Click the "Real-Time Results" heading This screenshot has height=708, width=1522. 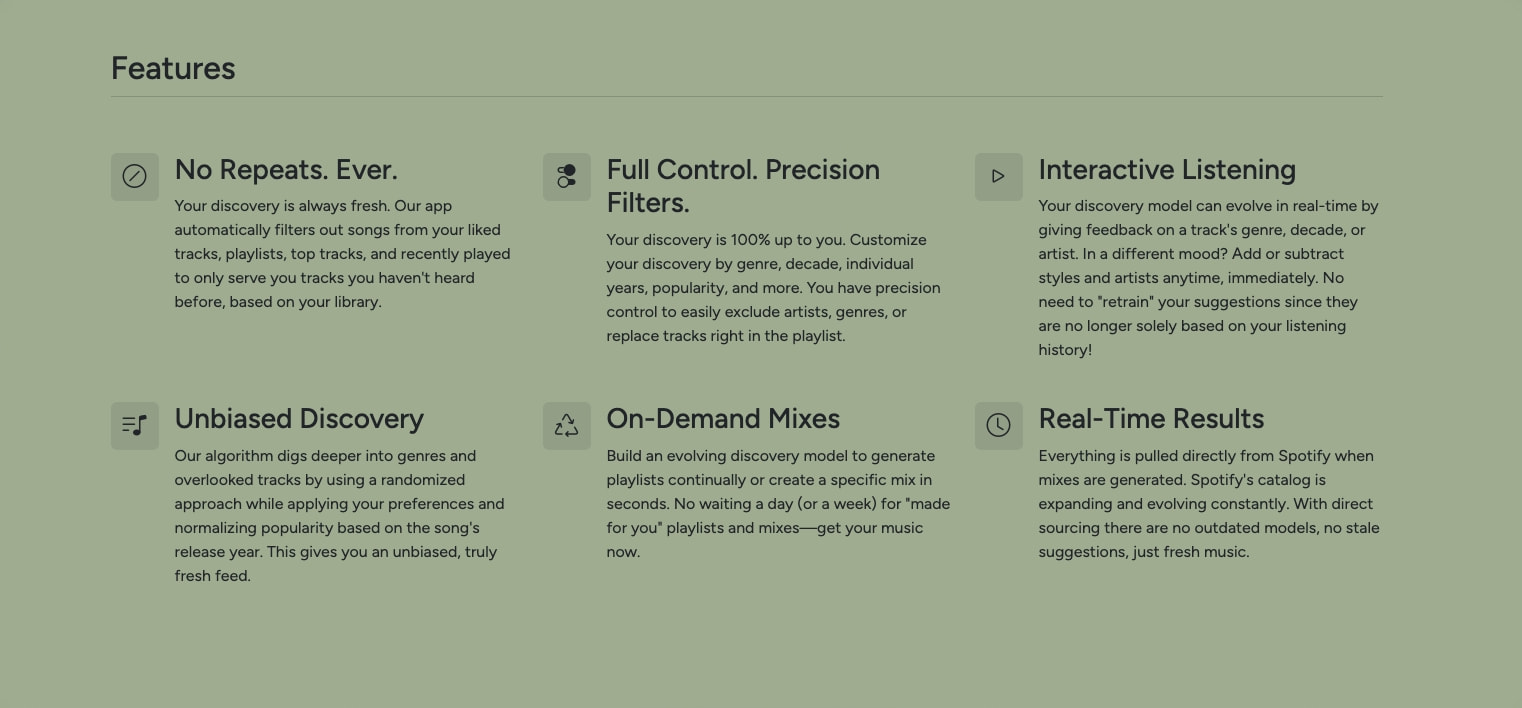tap(1151, 419)
